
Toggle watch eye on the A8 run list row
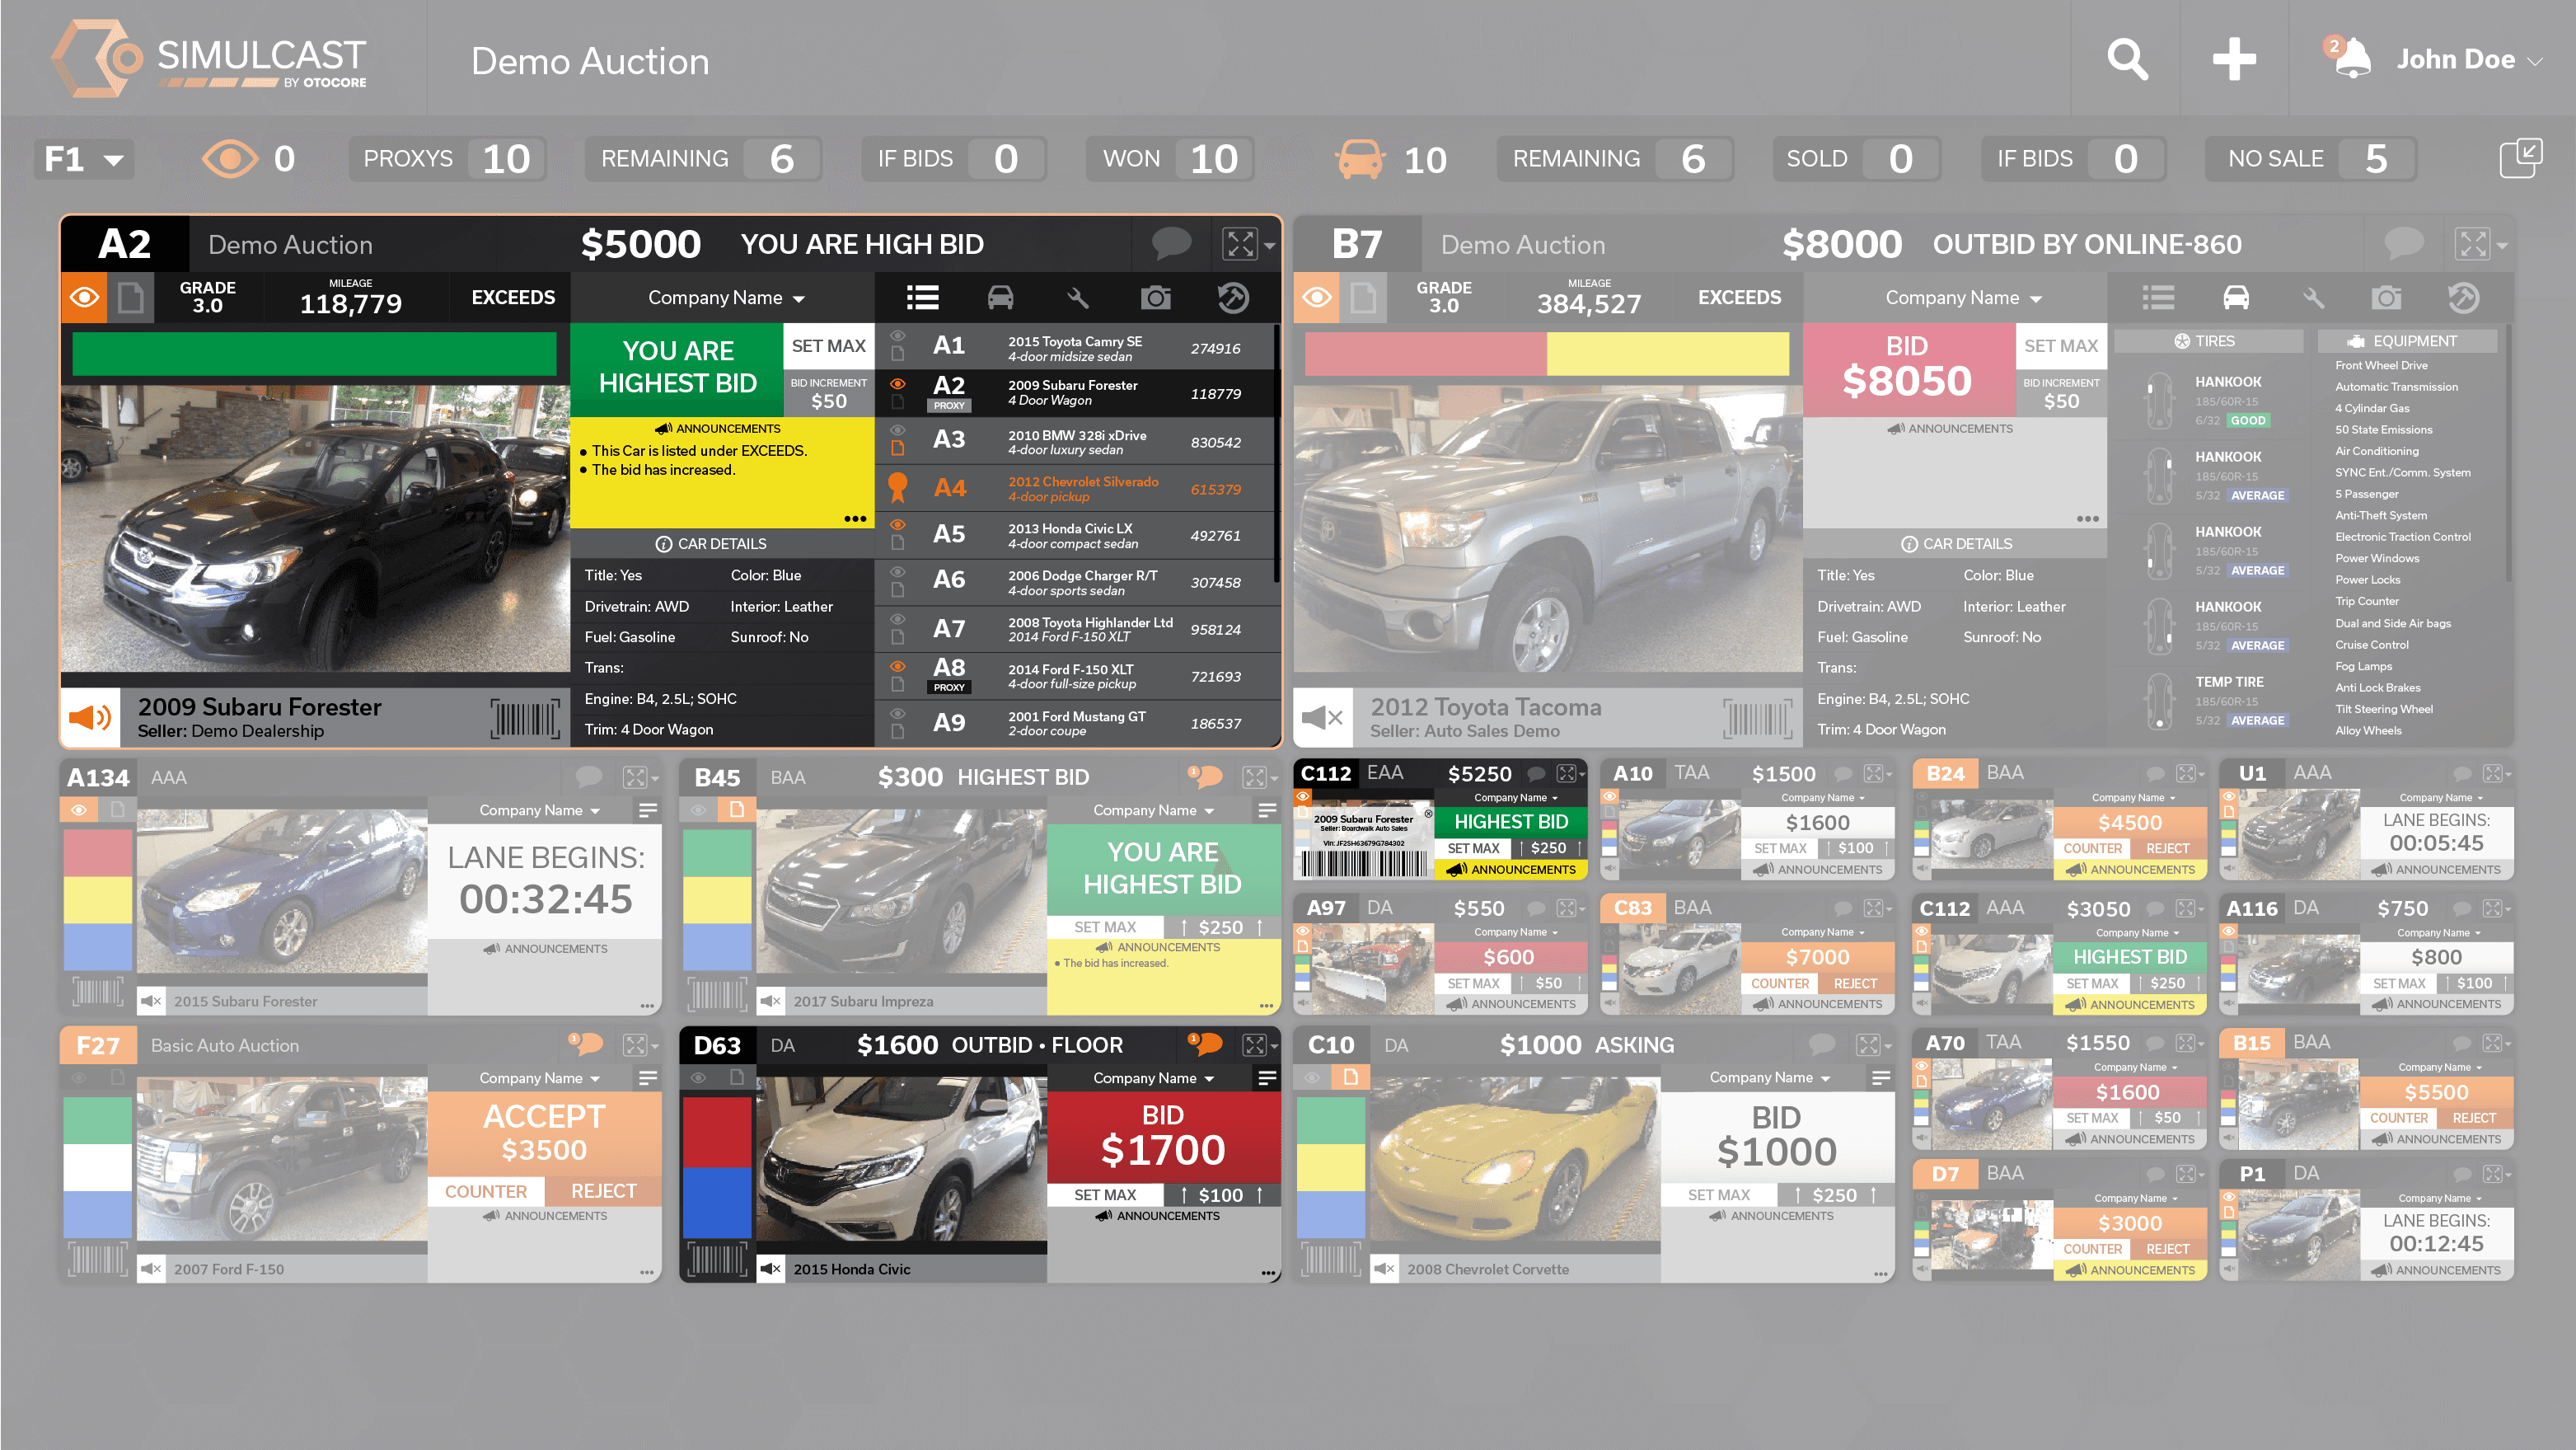[898, 666]
